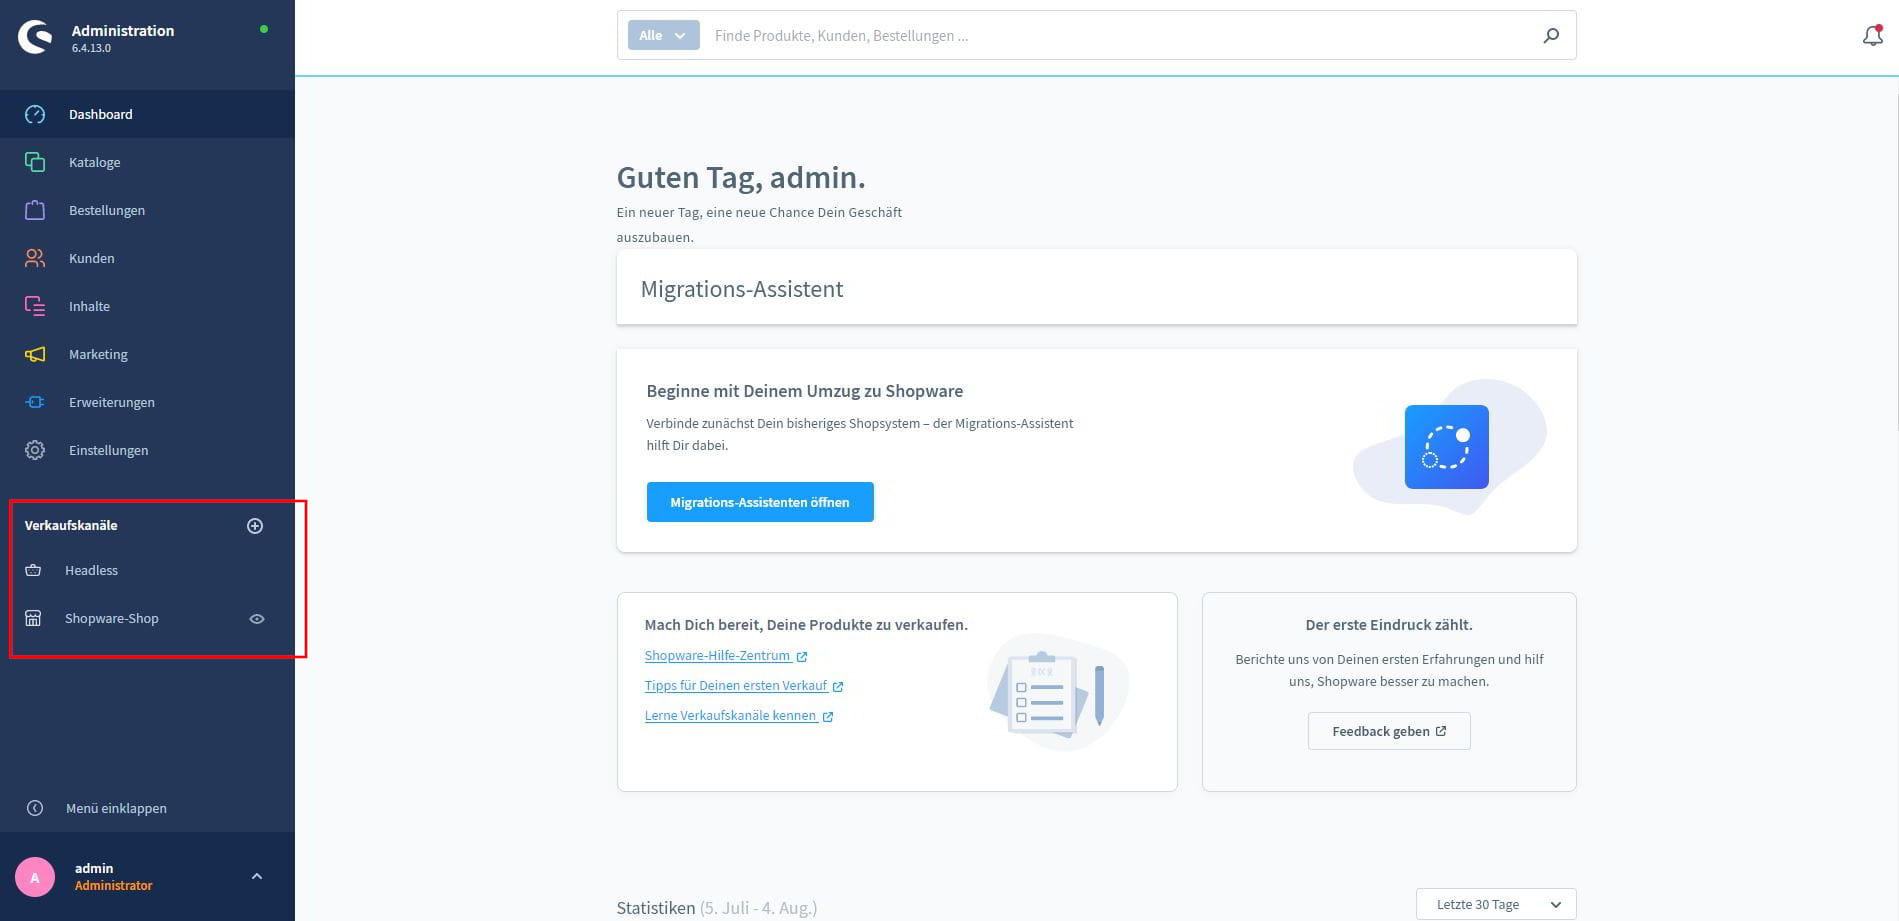The image size is (1899, 921).
Task: Click the Inhalte layout icon
Action: (35, 306)
